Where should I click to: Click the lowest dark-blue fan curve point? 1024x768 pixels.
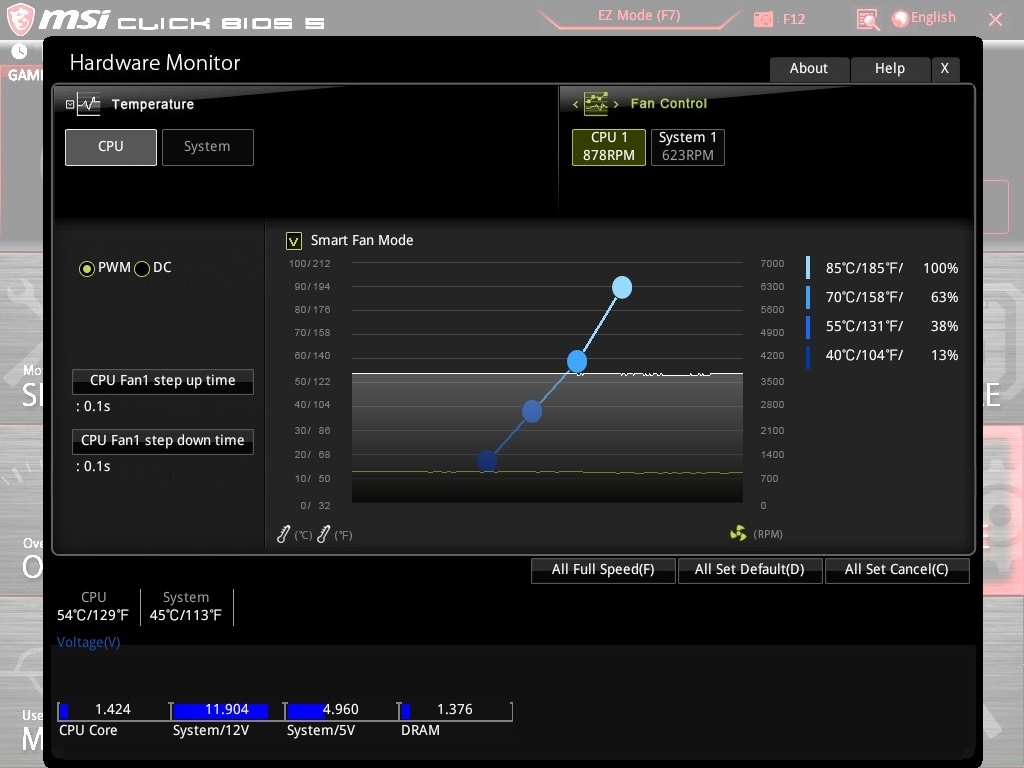[487, 461]
